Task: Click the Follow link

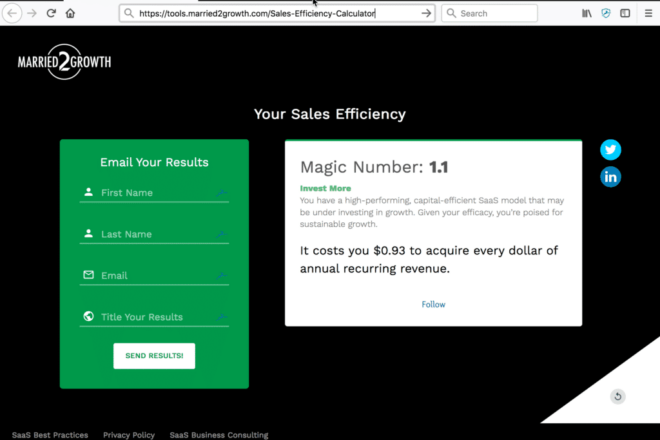Action: click(433, 304)
